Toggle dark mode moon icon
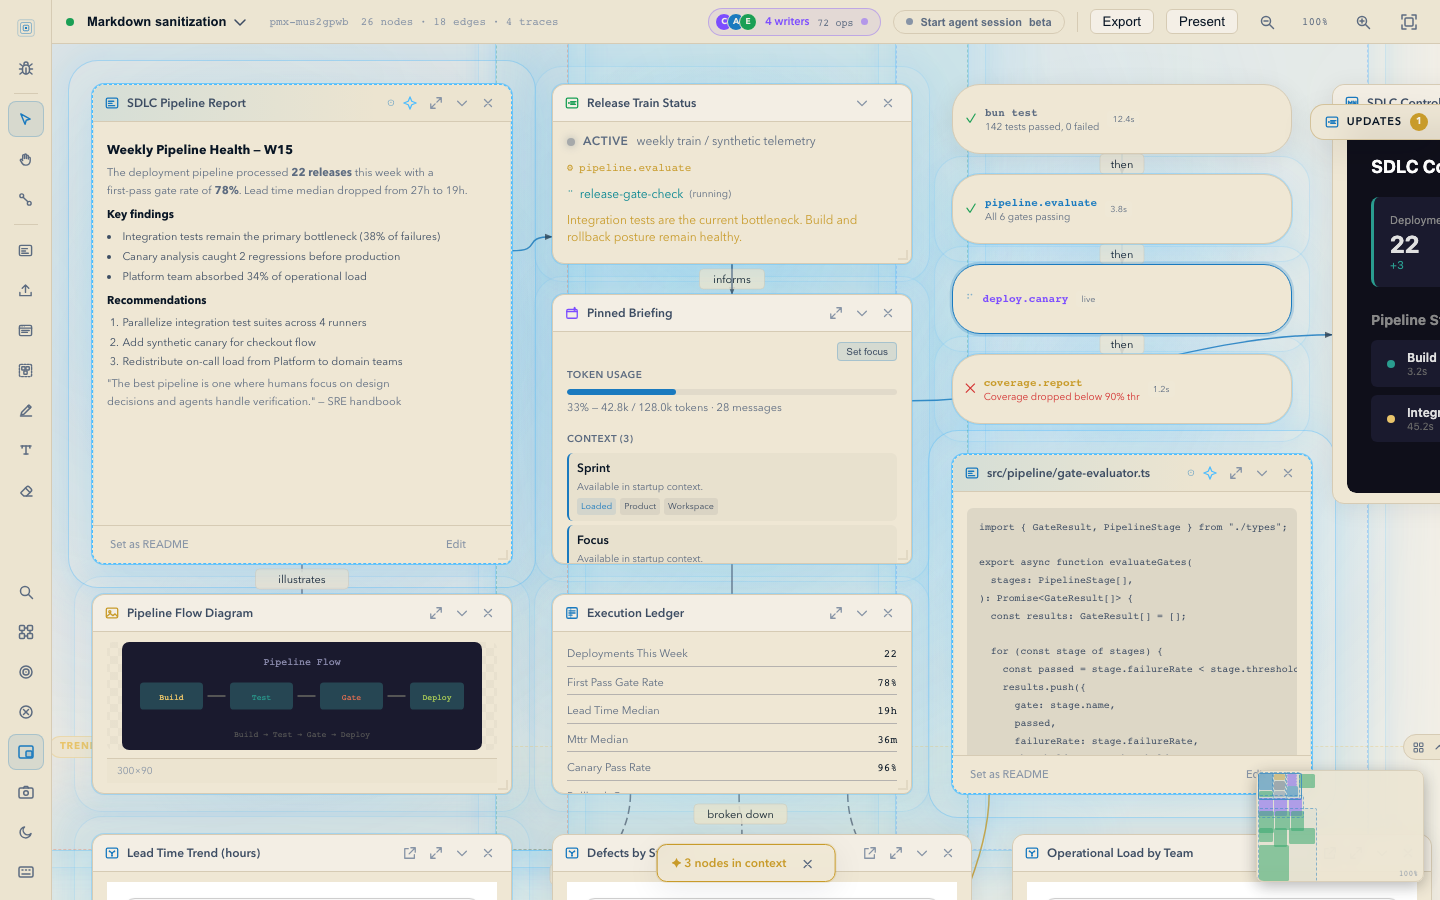Viewport: 1440px width, 900px height. [x=26, y=832]
